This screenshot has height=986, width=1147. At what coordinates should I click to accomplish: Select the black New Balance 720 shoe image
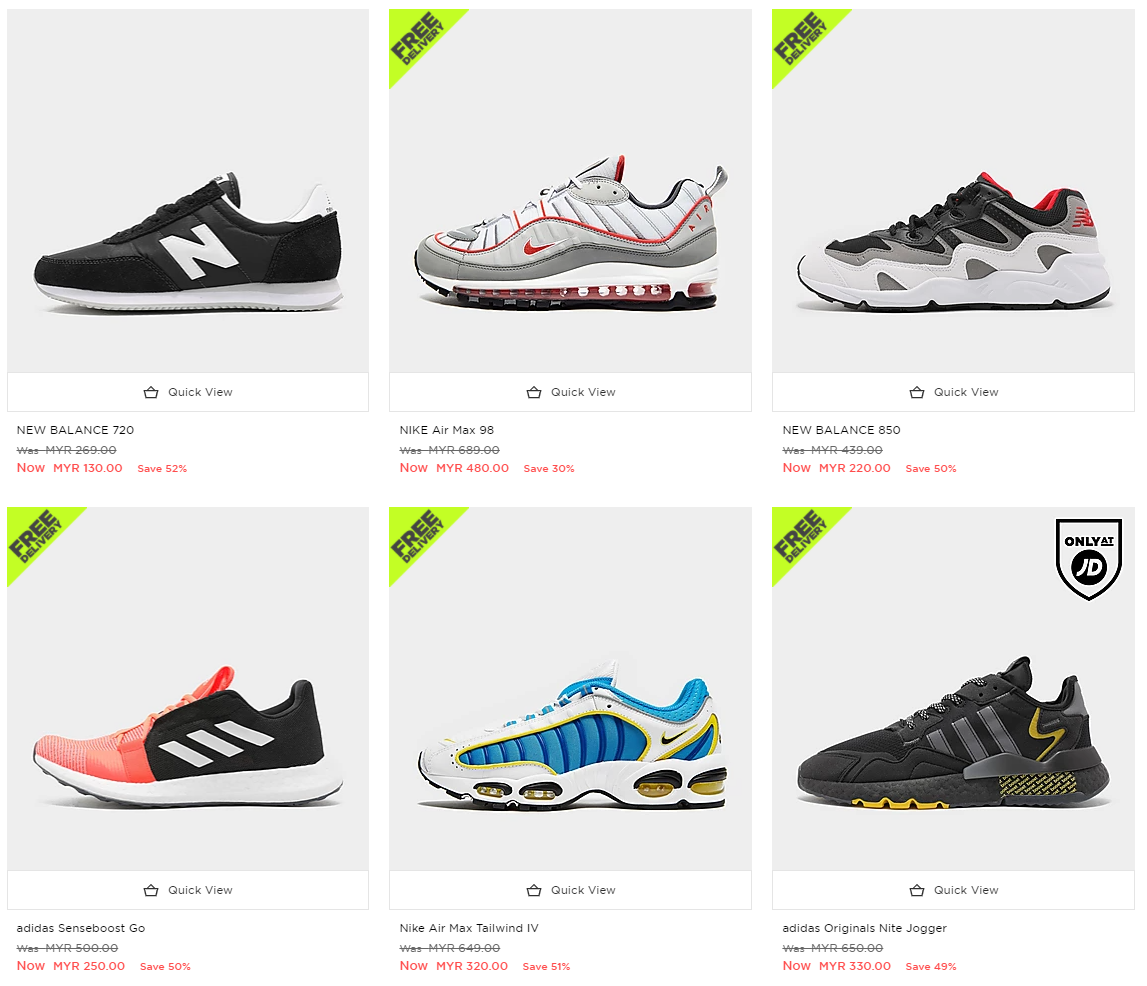tap(188, 242)
